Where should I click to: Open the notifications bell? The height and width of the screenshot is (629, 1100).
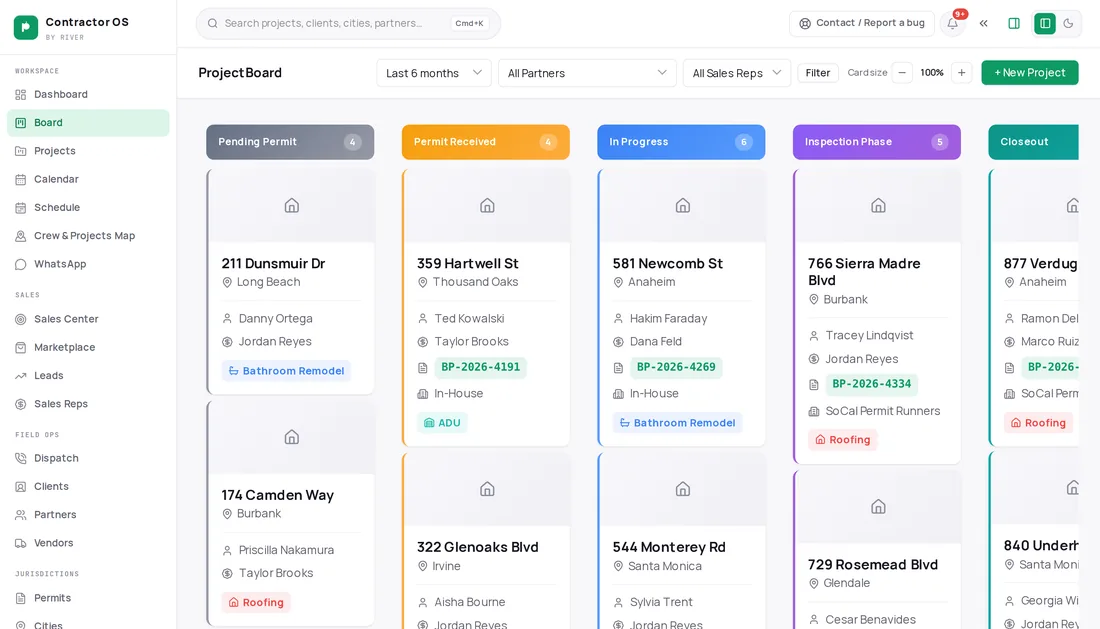(953, 23)
